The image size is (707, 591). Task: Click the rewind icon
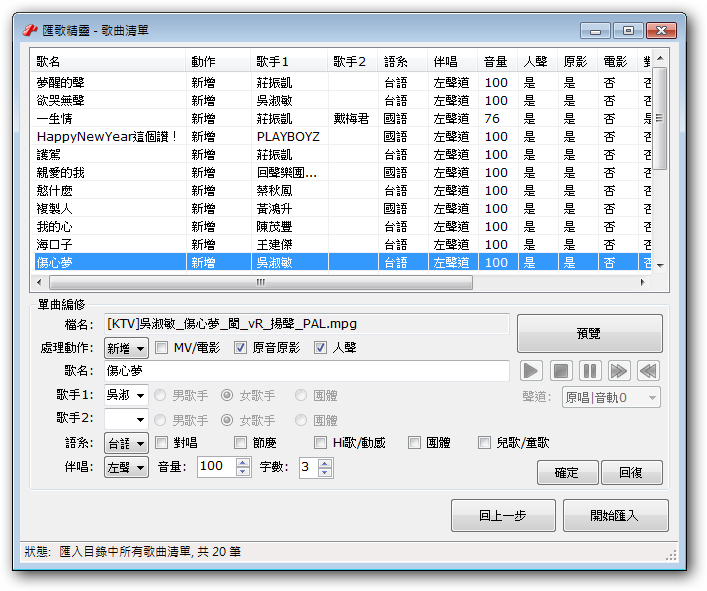(649, 371)
